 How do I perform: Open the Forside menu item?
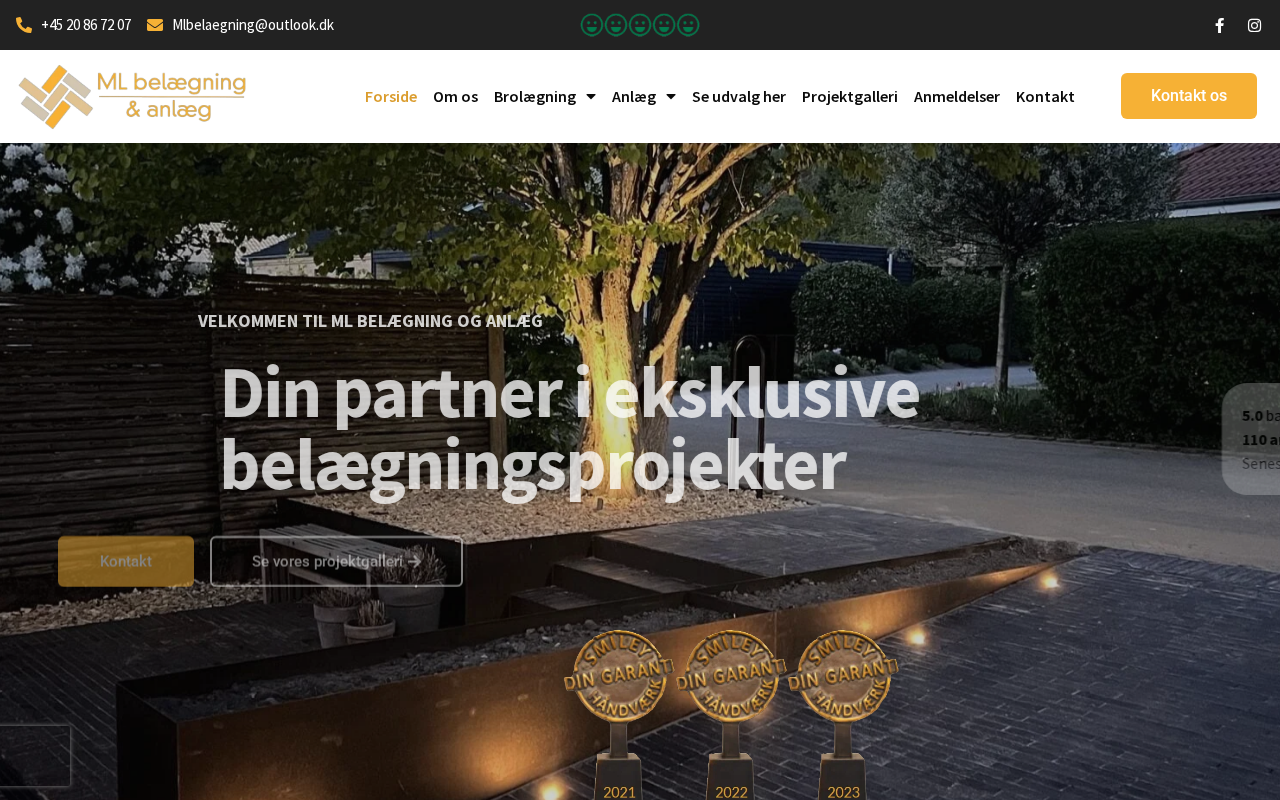(391, 96)
